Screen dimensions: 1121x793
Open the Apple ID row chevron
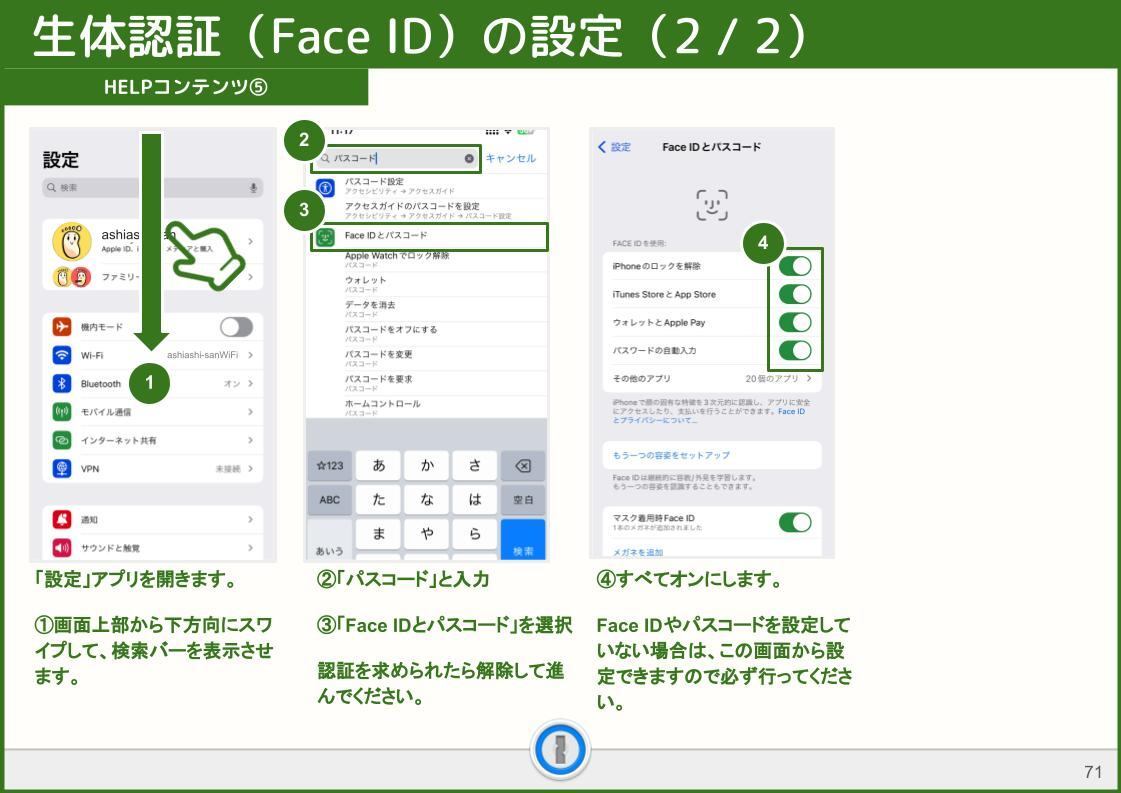[x=250, y=242]
